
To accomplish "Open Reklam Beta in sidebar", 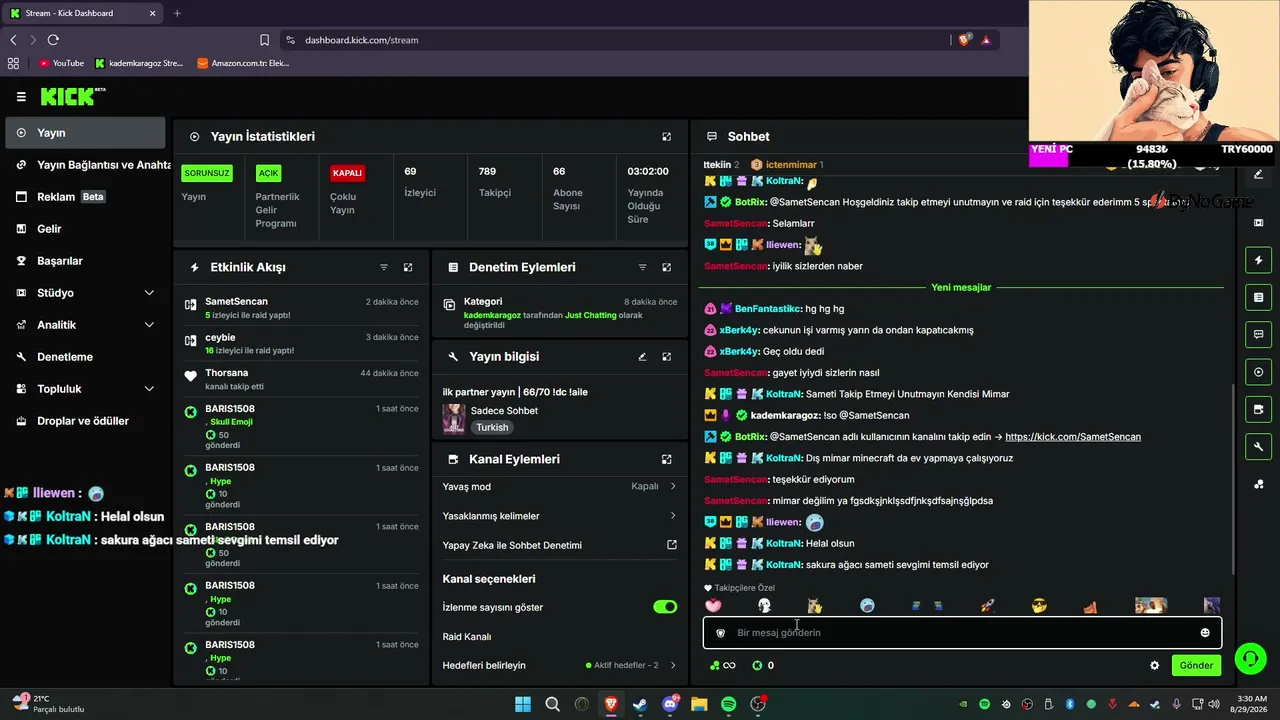I will [x=85, y=197].
